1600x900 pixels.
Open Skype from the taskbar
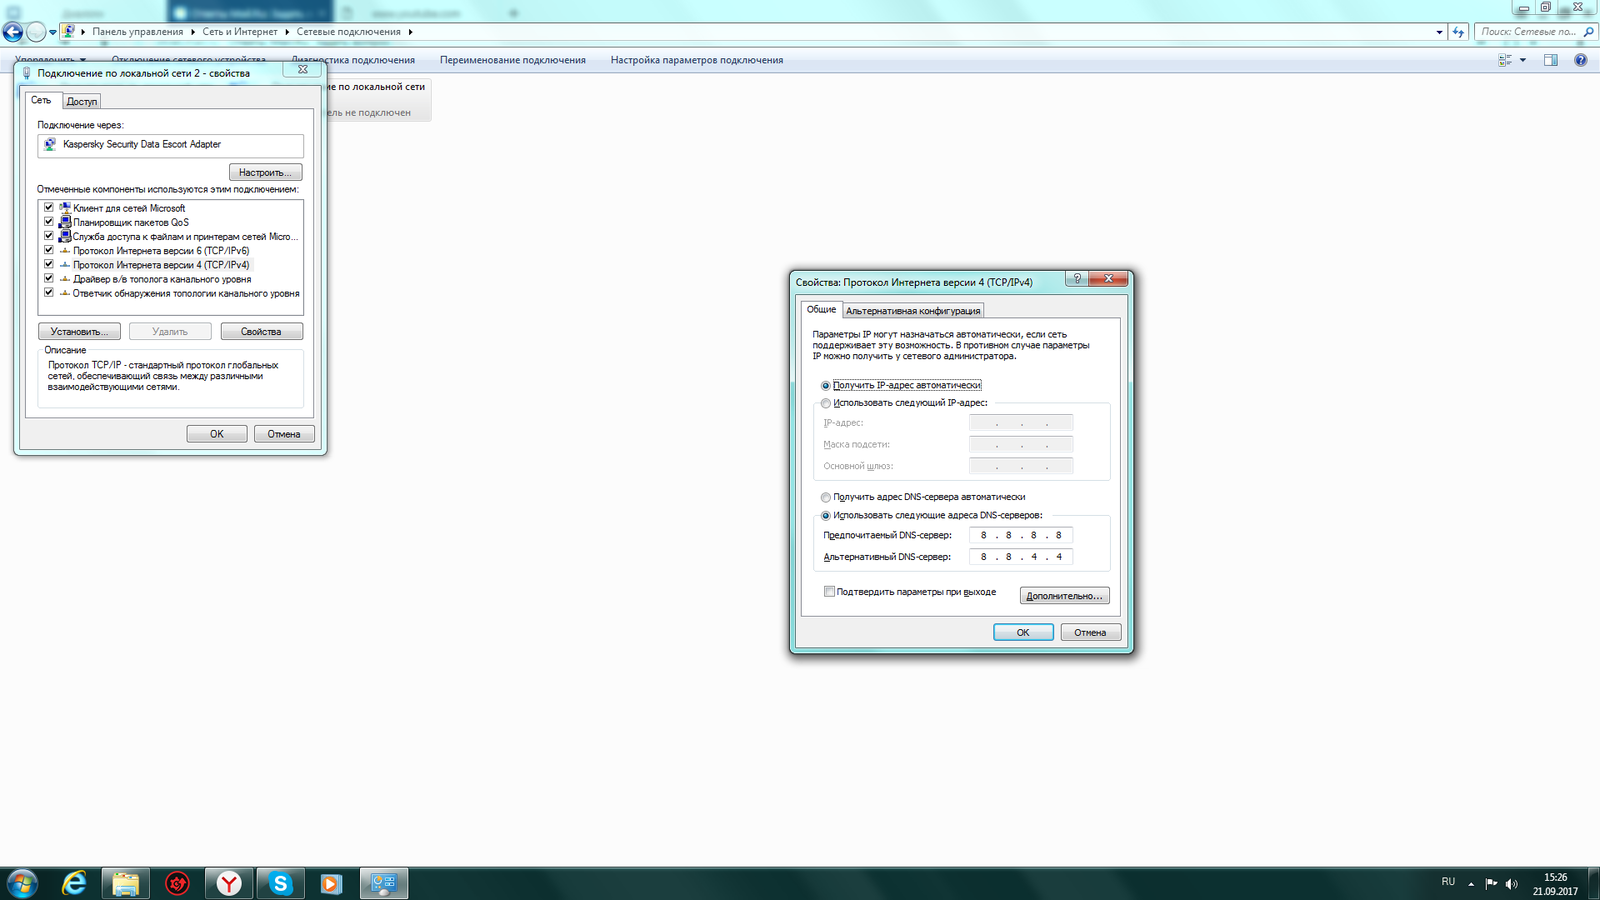click(x=280, y=883)
